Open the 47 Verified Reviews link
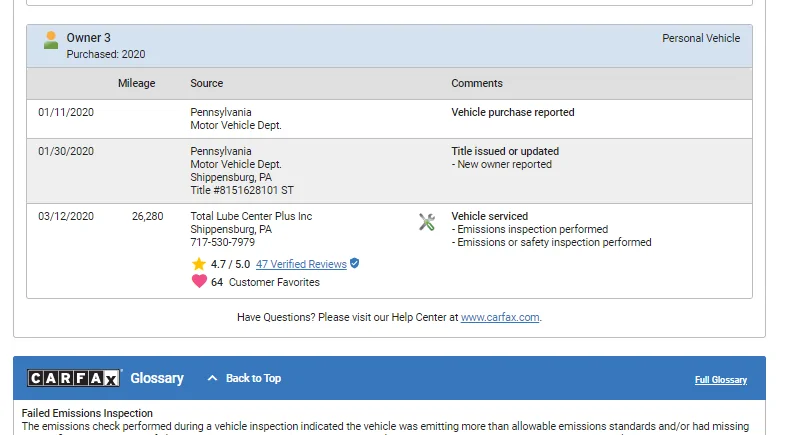Viewport: 800px width, 435px height. [x=301, y=264]
